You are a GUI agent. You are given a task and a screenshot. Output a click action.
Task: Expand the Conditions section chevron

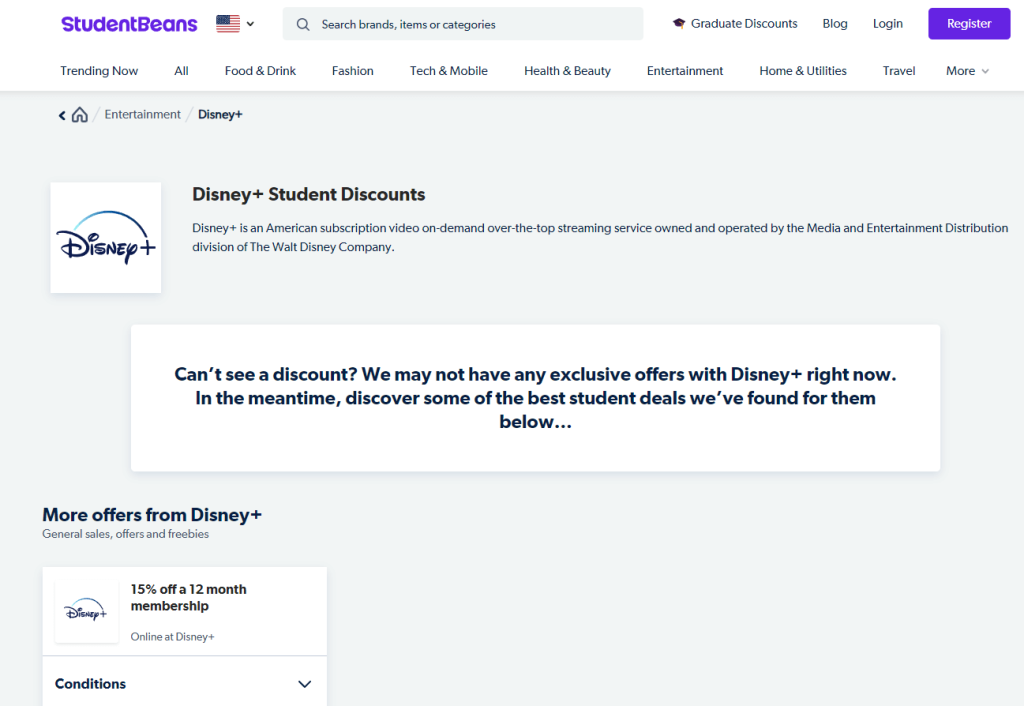coord(304,684)
